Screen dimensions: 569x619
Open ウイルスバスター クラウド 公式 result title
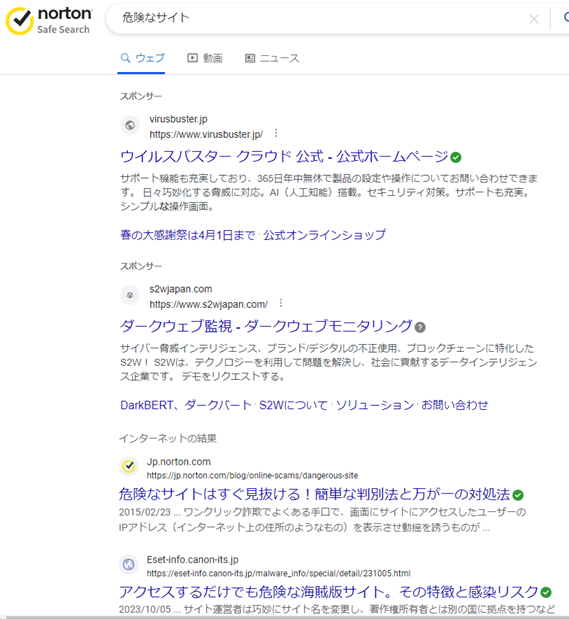coord(284,157)
